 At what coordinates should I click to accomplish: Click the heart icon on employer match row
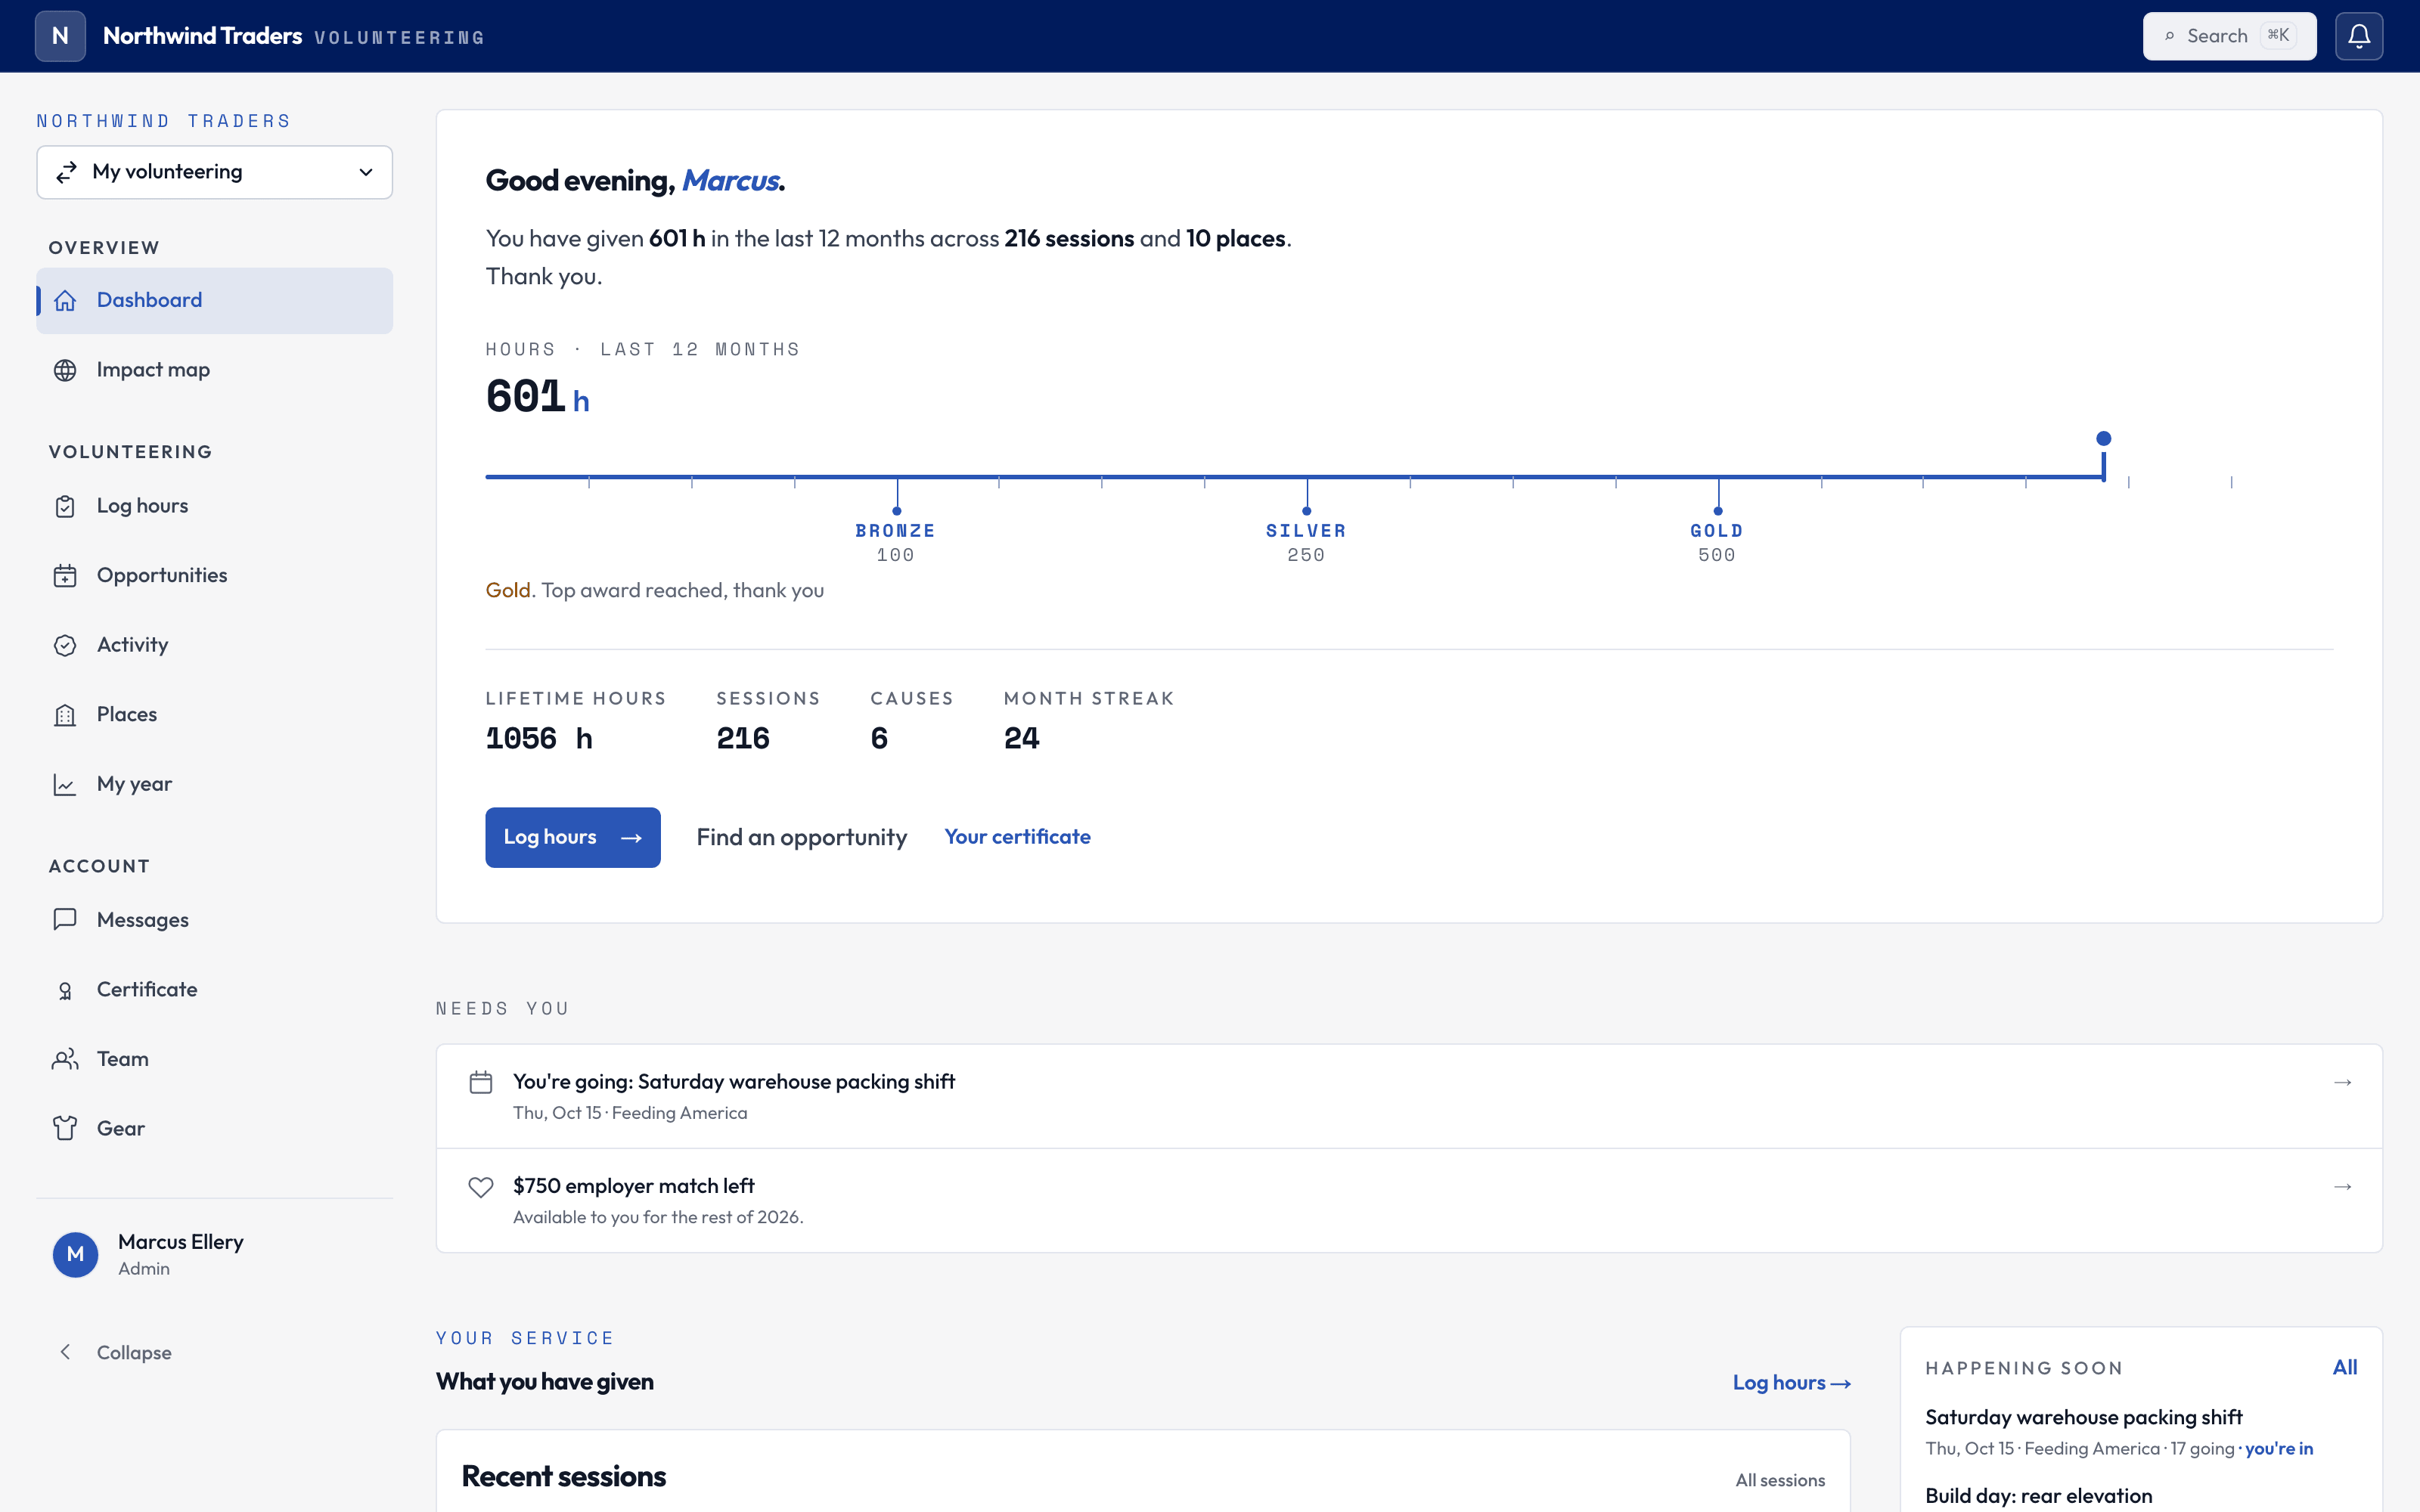point(481,1187)
